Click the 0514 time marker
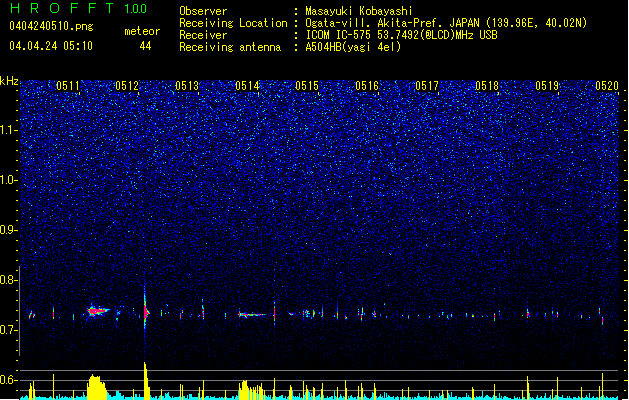The width and height of the screenshot is (629, 400). click(247, 86)
